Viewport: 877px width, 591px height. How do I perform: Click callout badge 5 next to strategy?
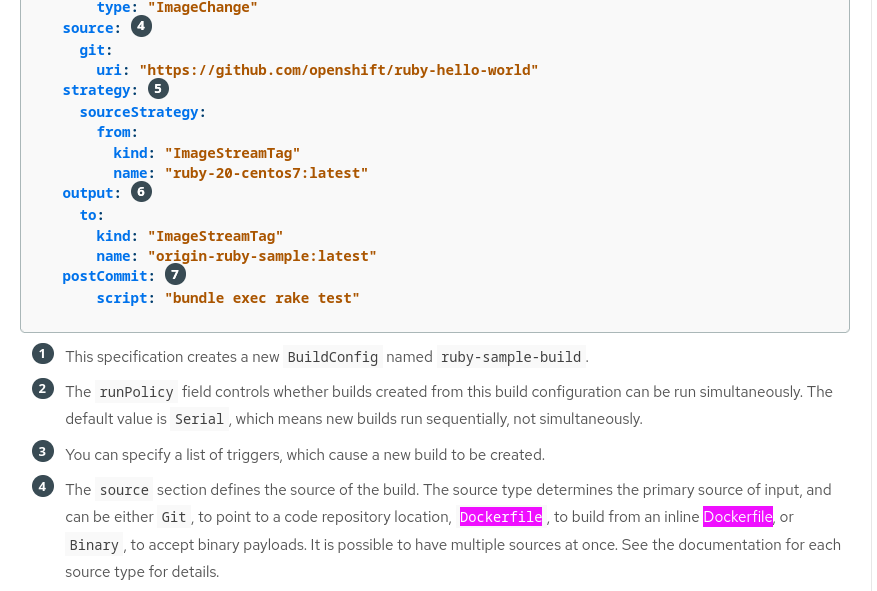(x=157, y=88)
